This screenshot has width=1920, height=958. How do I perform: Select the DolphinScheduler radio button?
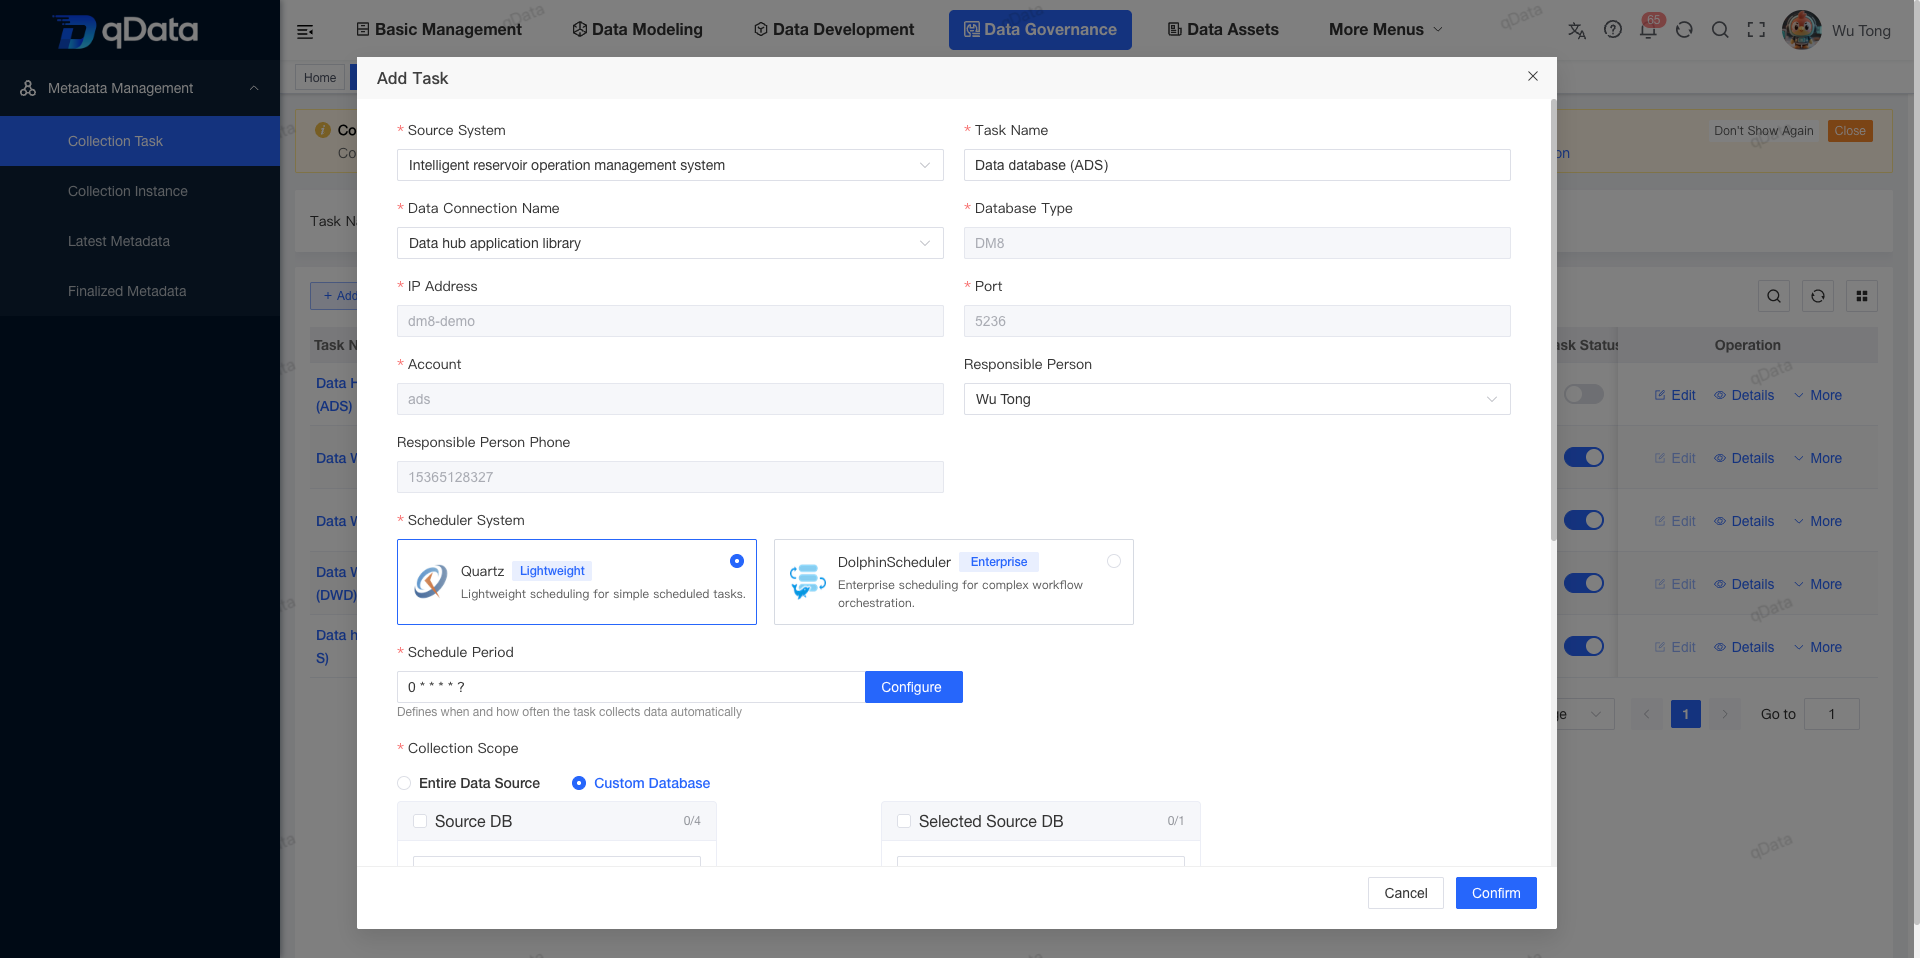click(1114, 561)
